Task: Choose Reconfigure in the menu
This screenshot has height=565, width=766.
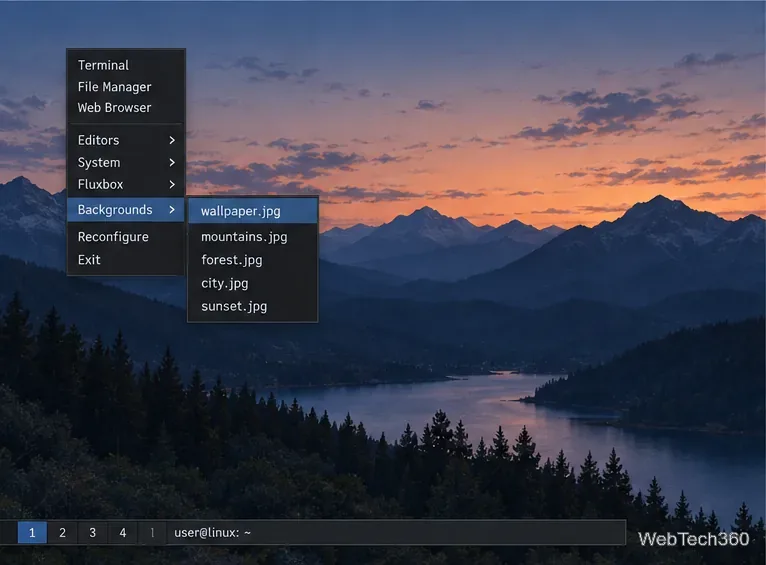Action: pos(126,237)
